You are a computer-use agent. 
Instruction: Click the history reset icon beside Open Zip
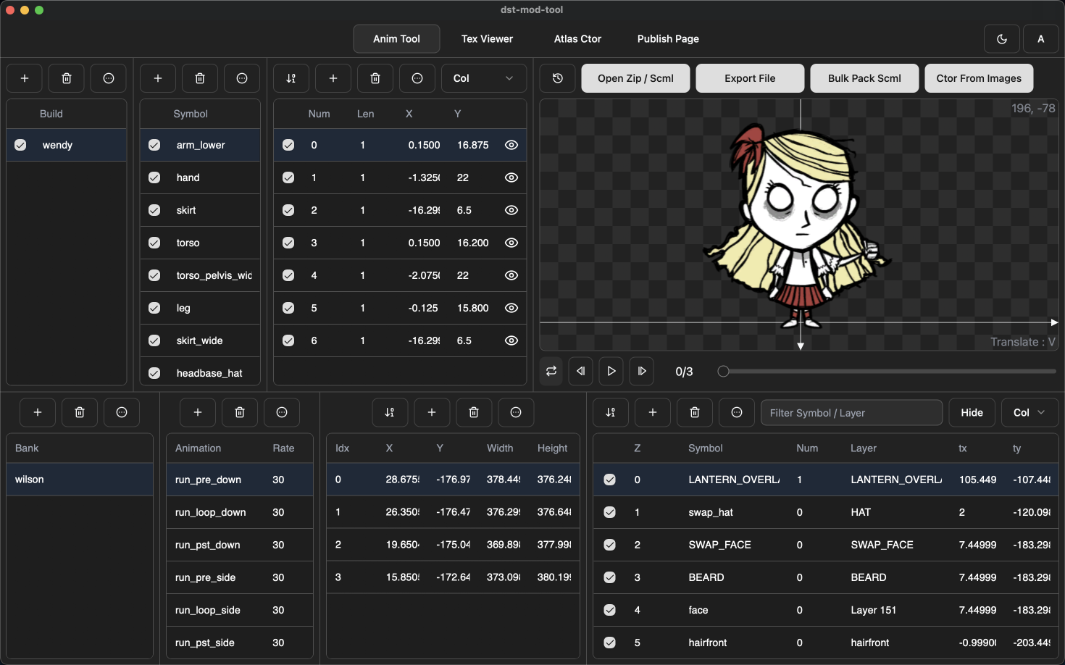tap(558, 78)
